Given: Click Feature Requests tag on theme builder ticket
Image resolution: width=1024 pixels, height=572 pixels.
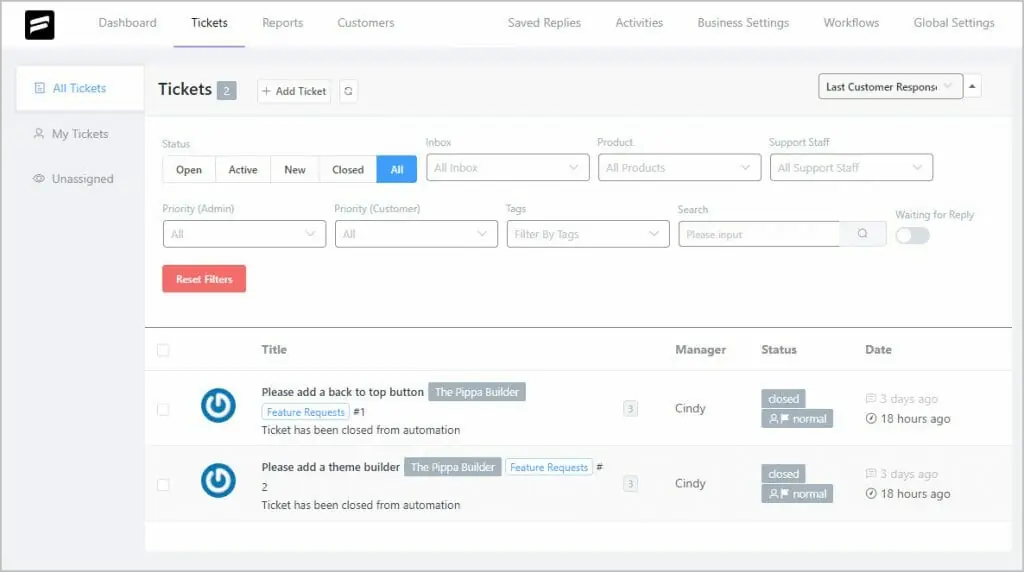Looking at the screenshot, I should click(x=549, y=467).
